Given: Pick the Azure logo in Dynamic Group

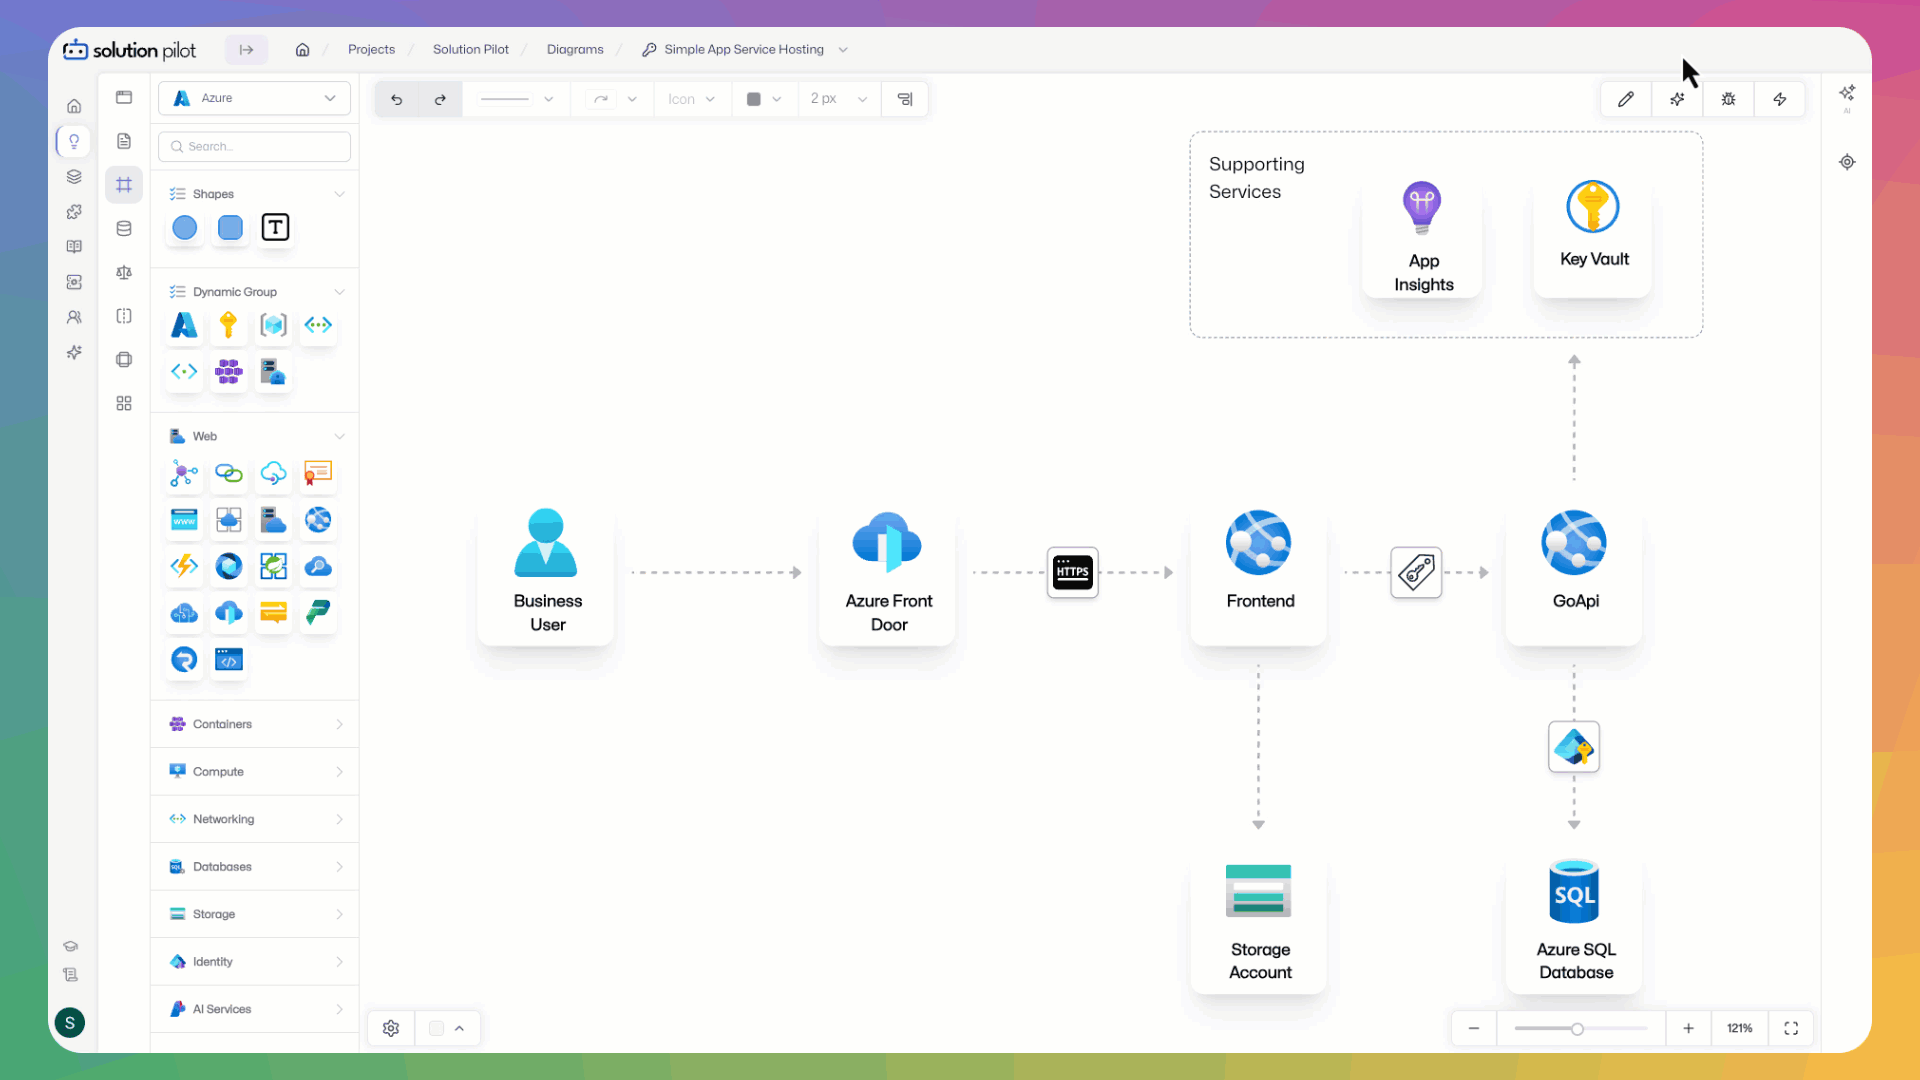Looking at the screenshot, I should click(x=184, y=325).
